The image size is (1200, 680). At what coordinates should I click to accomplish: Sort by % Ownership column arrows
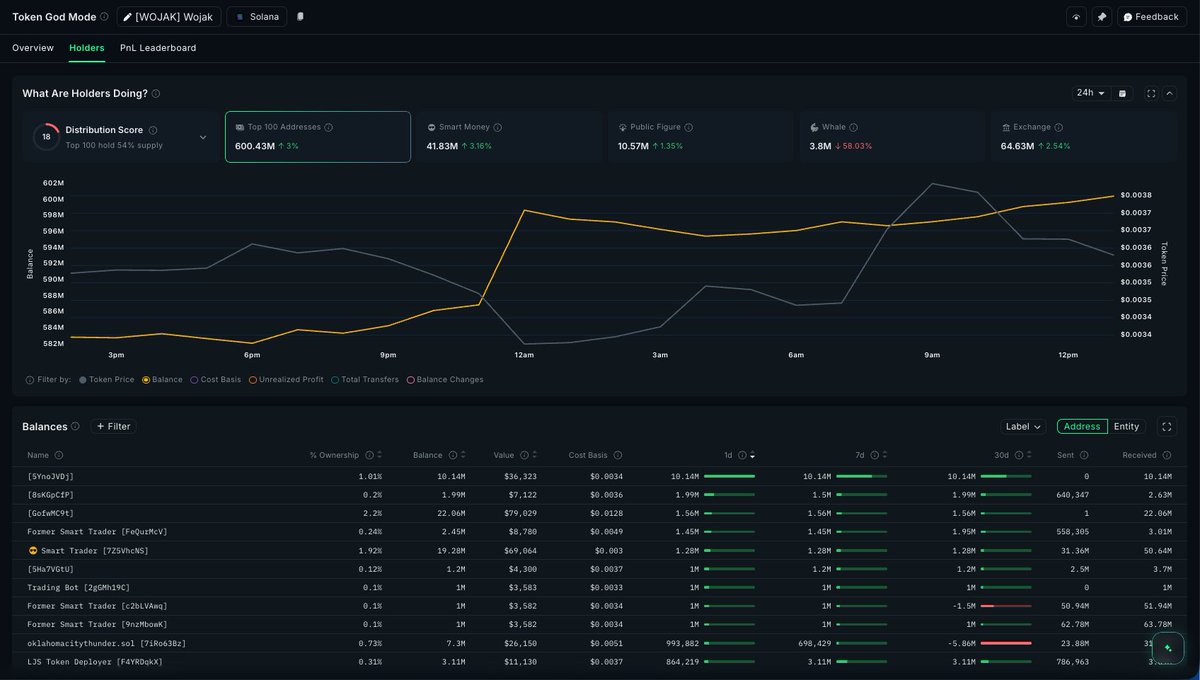pos(379,455)
